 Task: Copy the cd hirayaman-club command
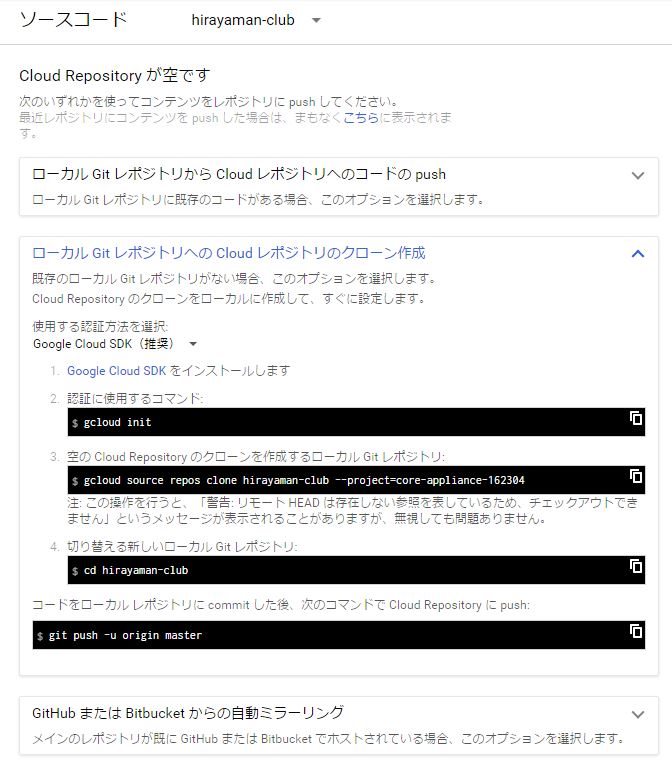point(636,566)
